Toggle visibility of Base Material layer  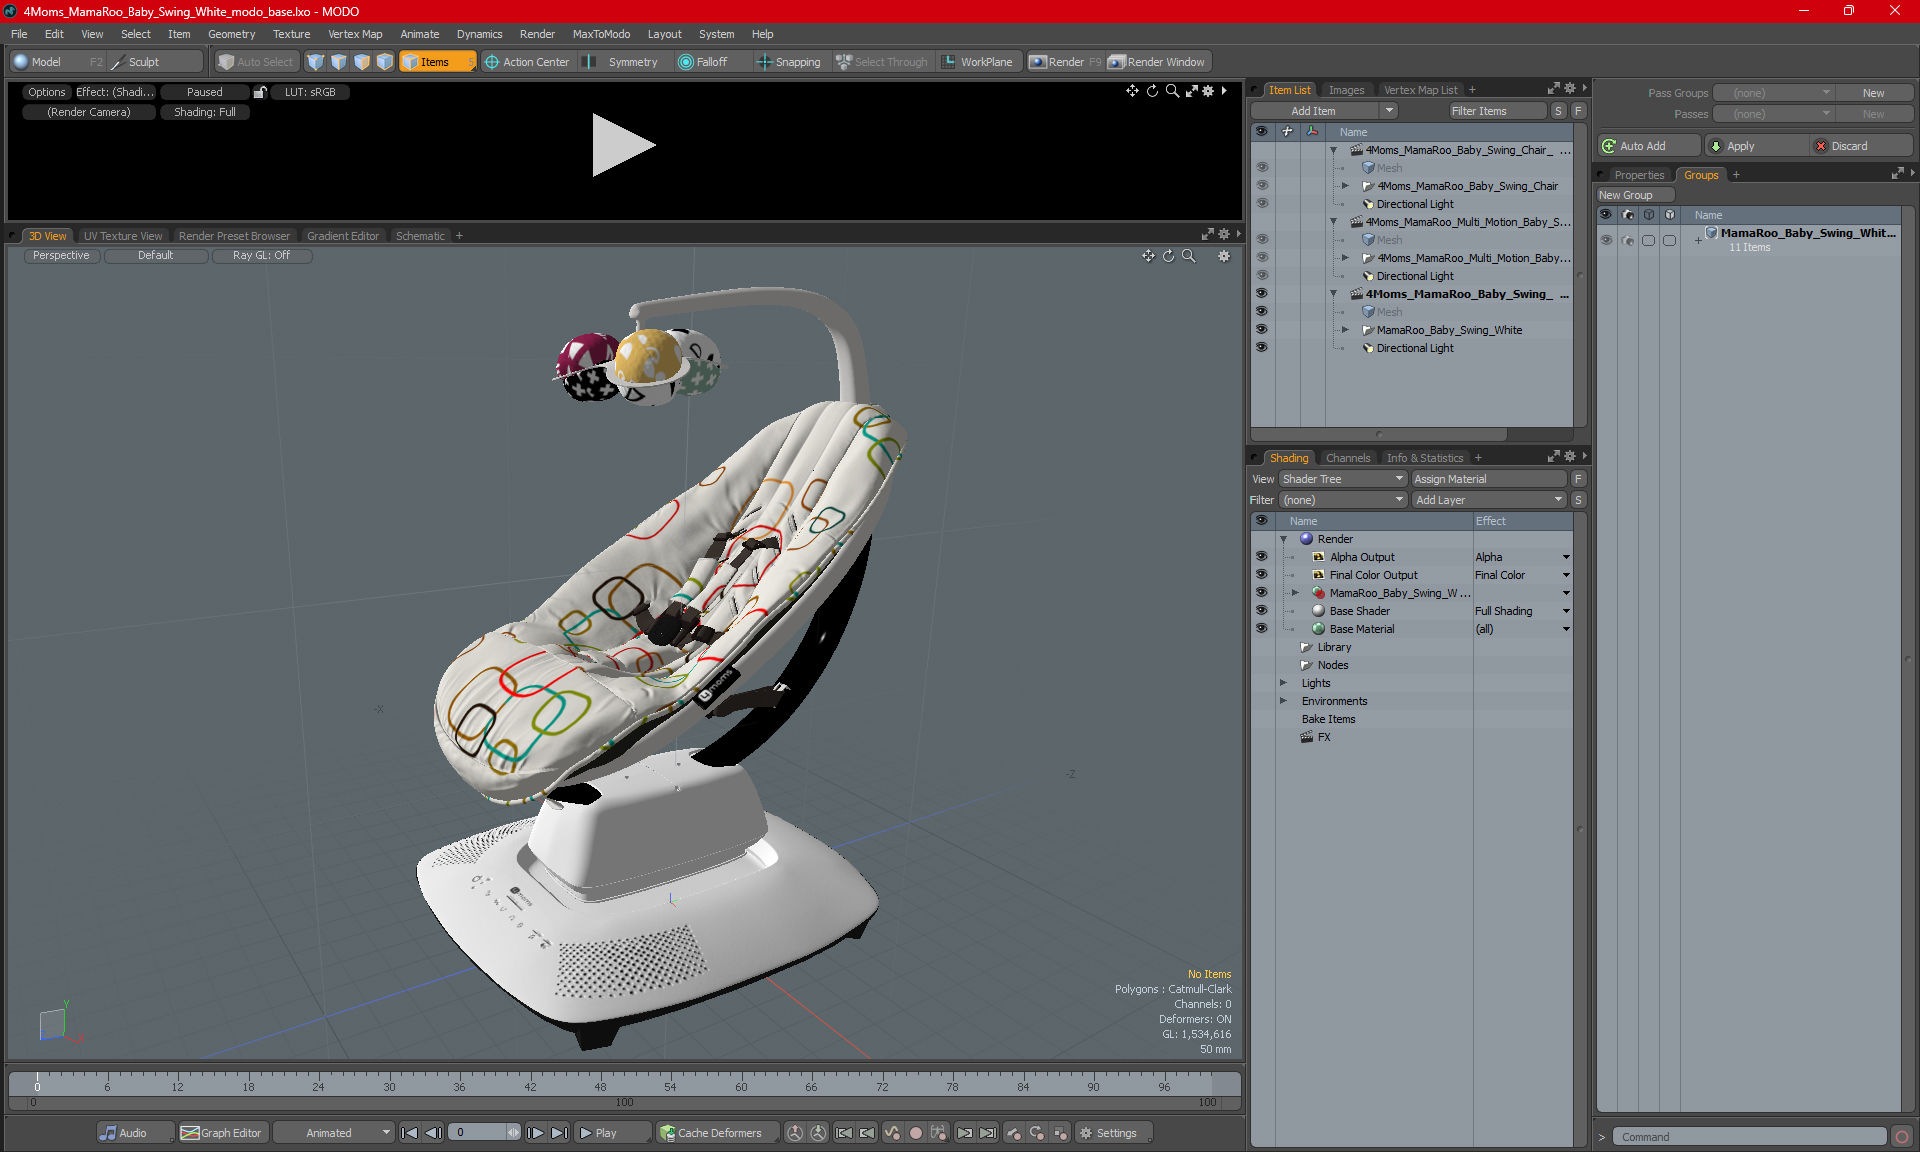(x=1262, y=629)
